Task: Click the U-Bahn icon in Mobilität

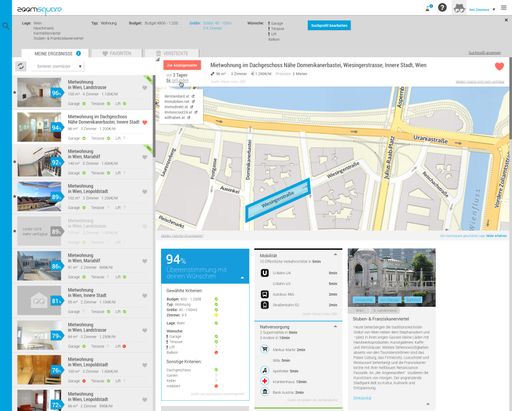Action: (265, 273)
